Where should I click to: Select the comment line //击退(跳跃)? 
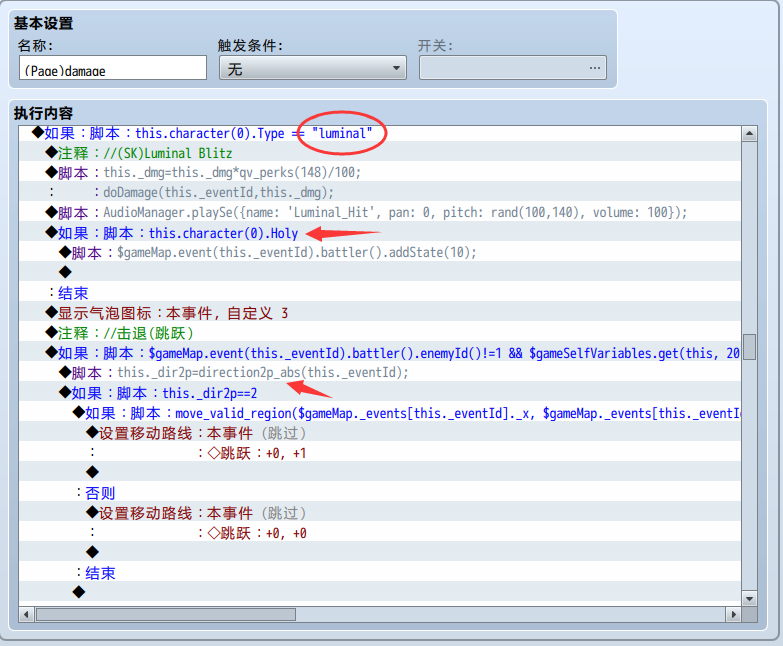pyautogui.click(x=380, y=333)
